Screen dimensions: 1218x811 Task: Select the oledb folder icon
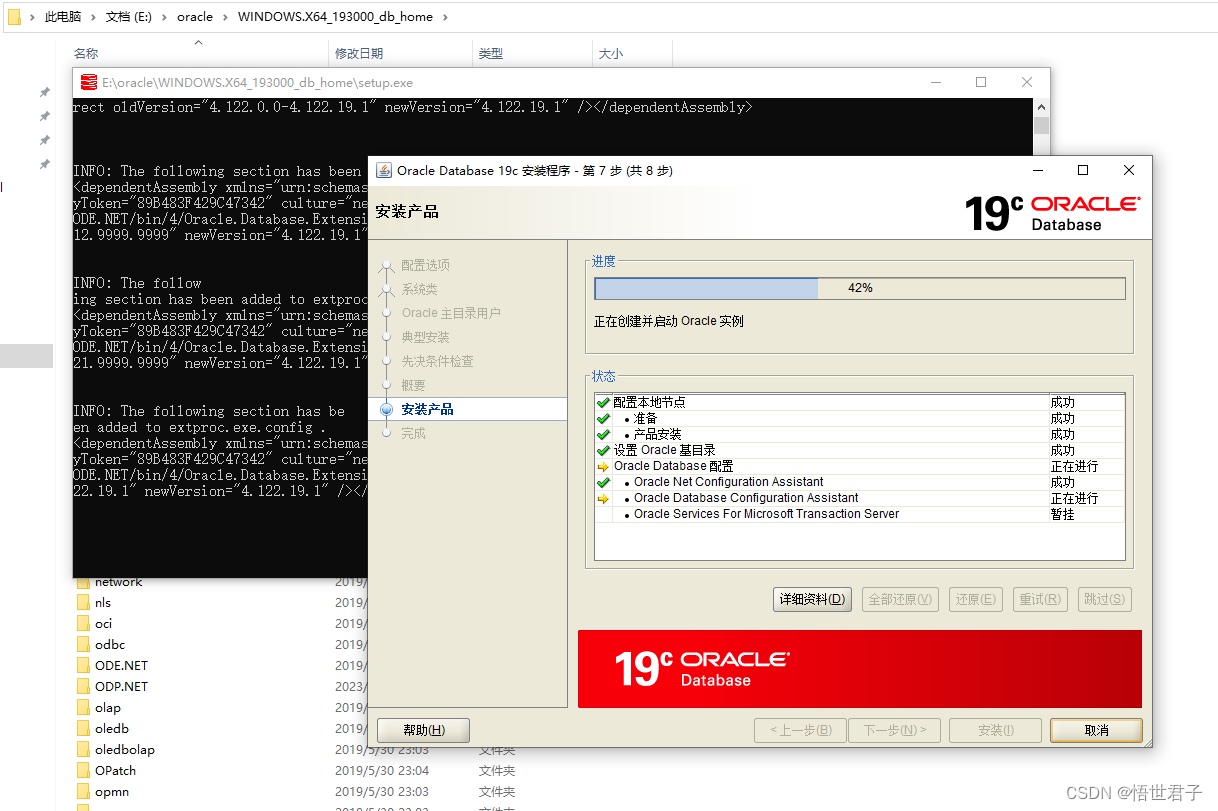(x=83, y=729)
